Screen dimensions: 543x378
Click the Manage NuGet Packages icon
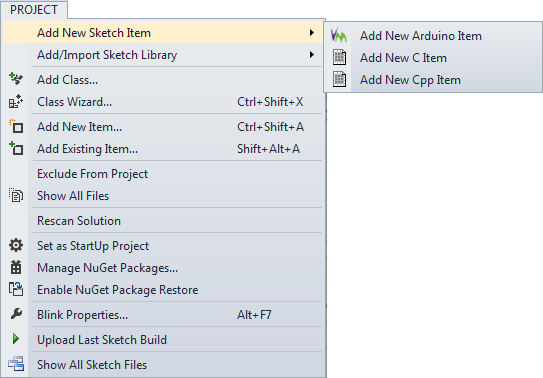point(16,268)
